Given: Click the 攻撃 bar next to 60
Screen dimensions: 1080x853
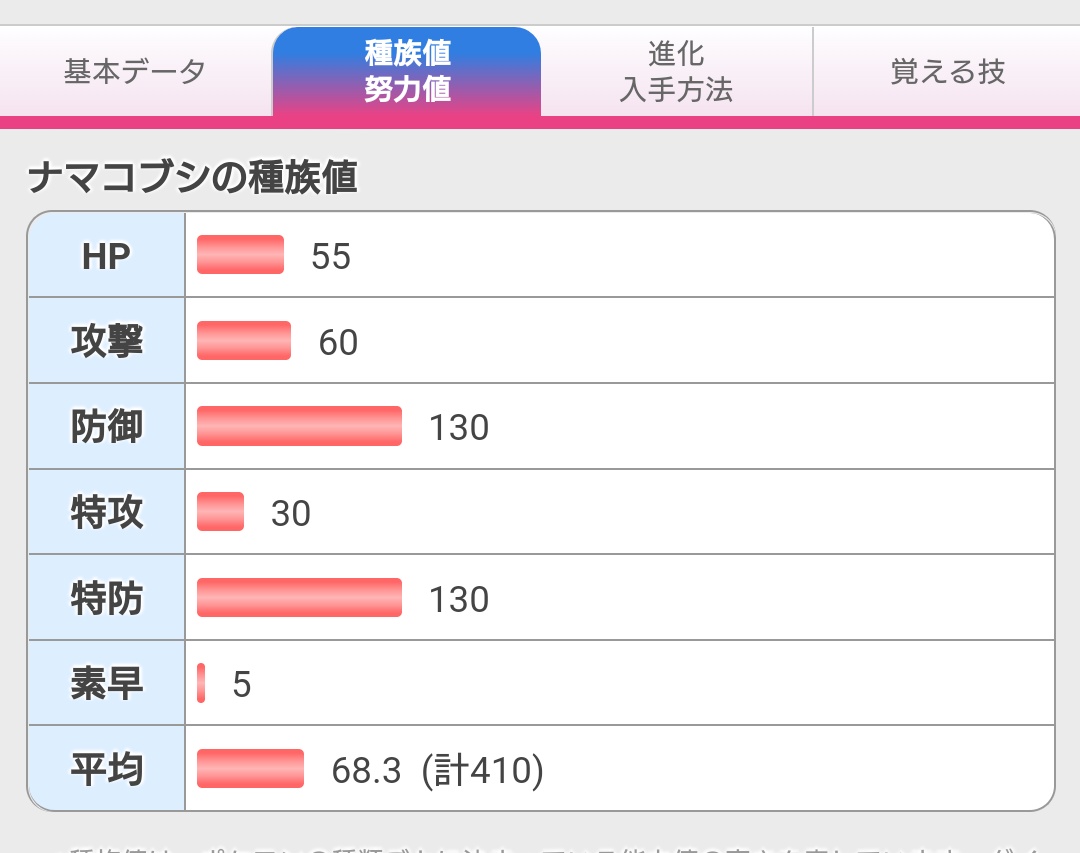Looking at the screenshot, I should pos(244,341).
